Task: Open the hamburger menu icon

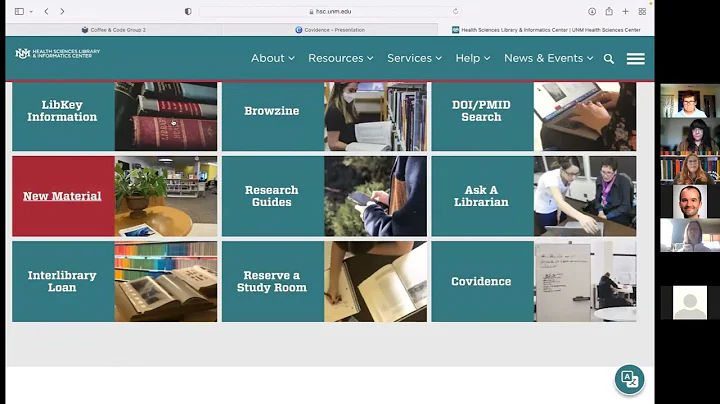Action: coord(636,59)
